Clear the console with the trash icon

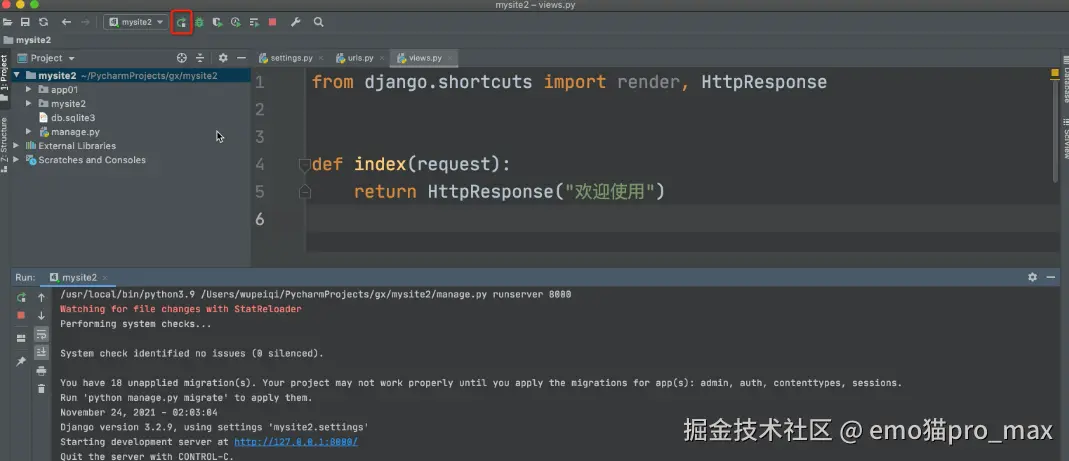(42, 389)
